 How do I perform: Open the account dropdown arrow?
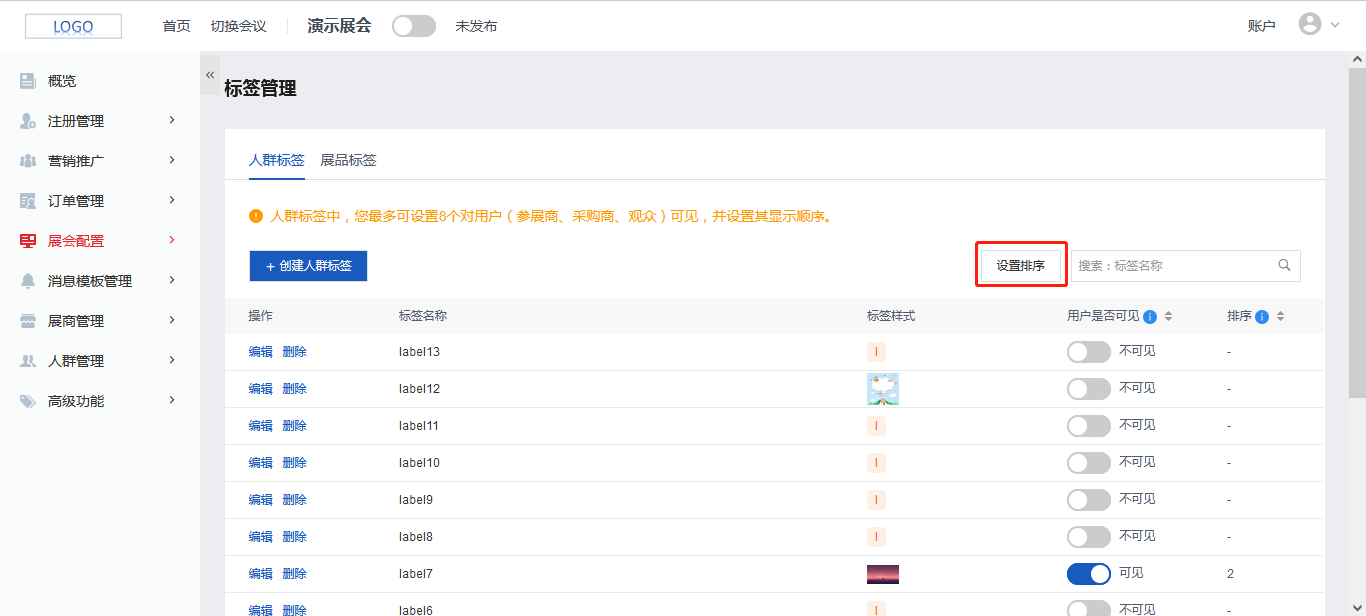(x=1335, y=26)
